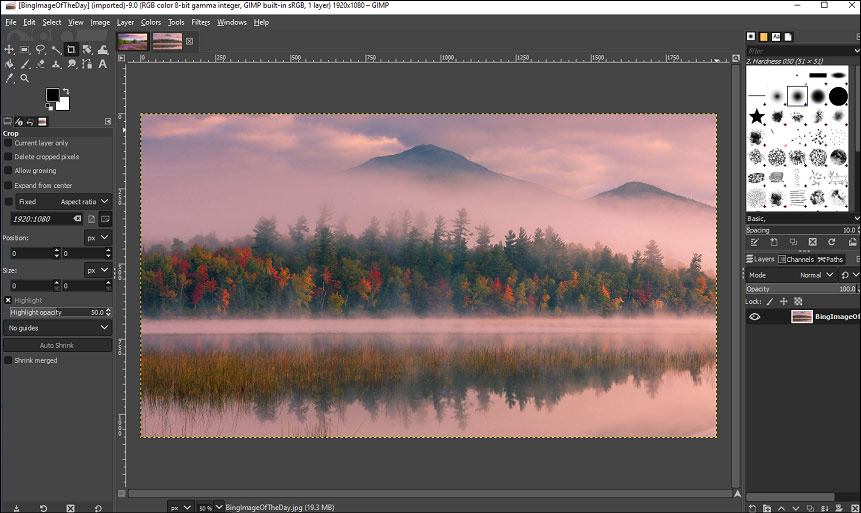Enable Current layer only checkbox
This screenshot has width=861, height=513.
(8, 143)
